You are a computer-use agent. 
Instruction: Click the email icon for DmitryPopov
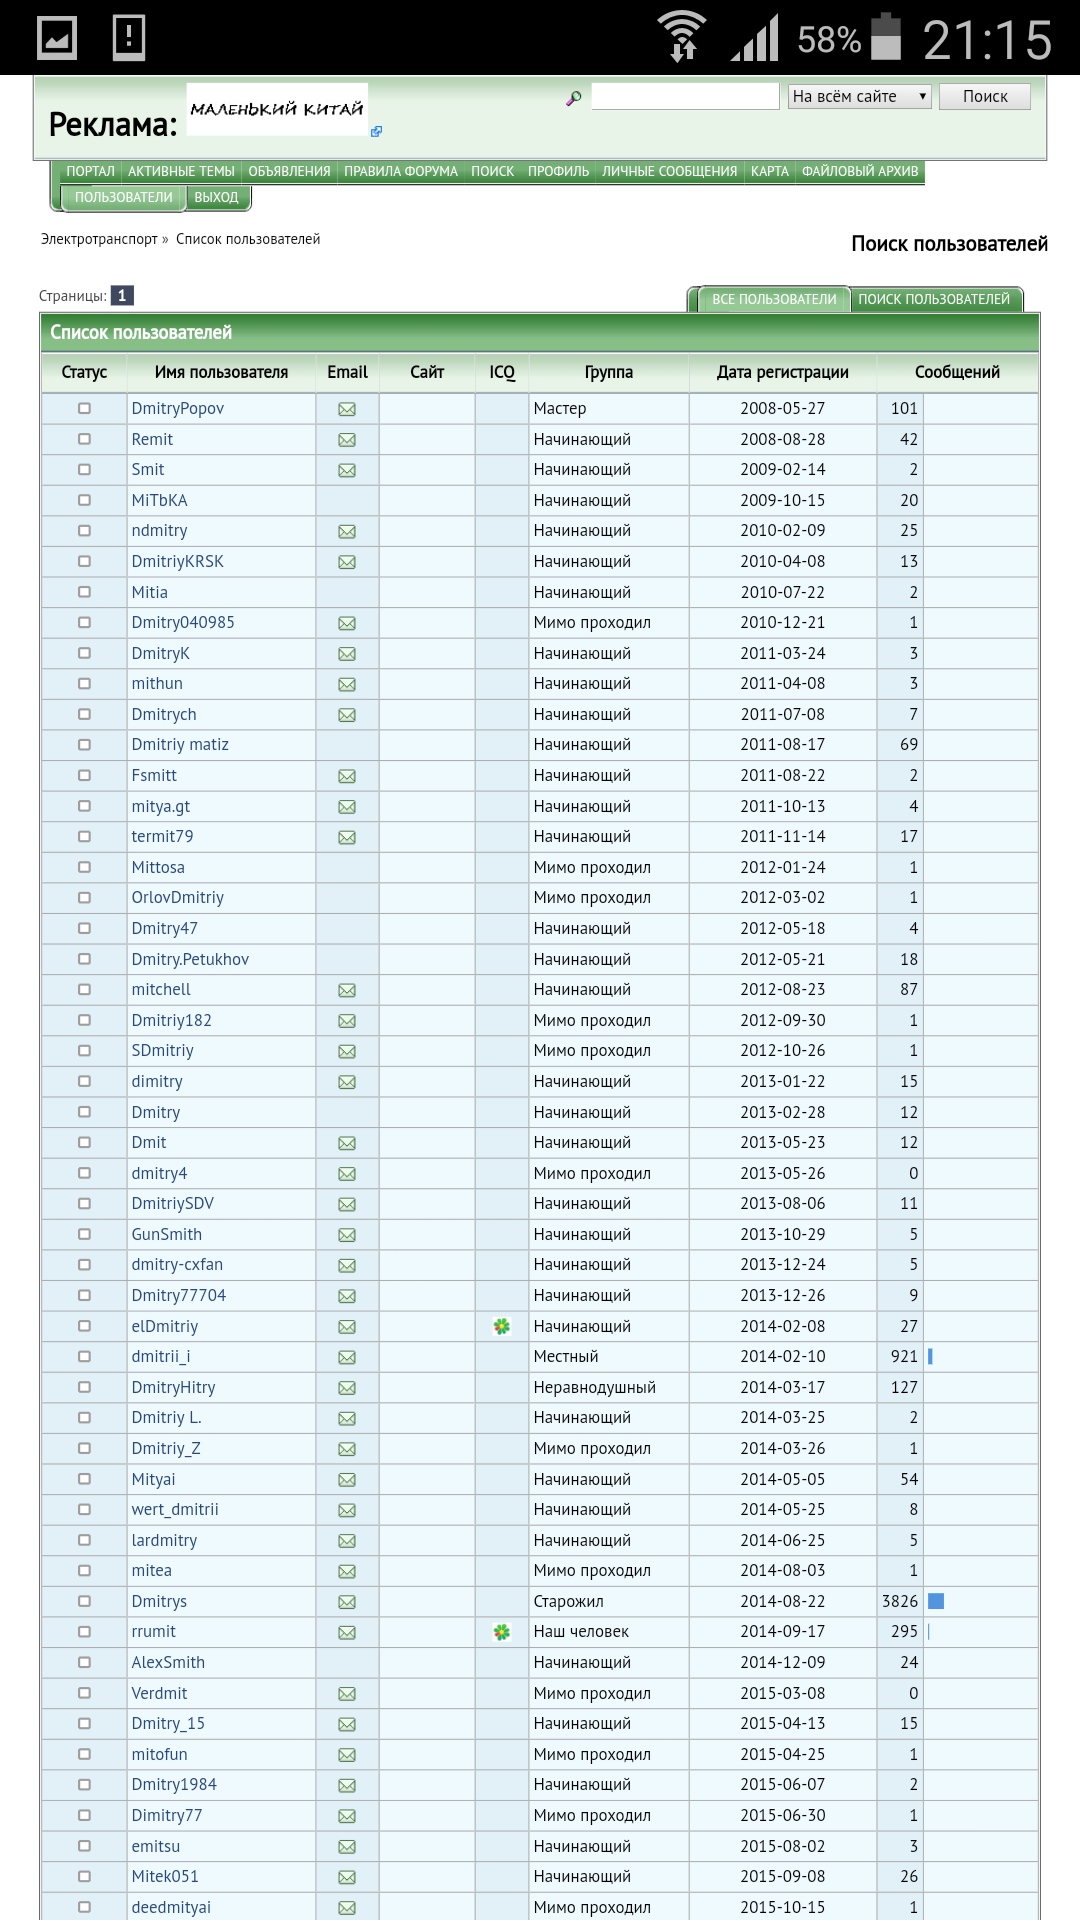click(x=347, y=409)
